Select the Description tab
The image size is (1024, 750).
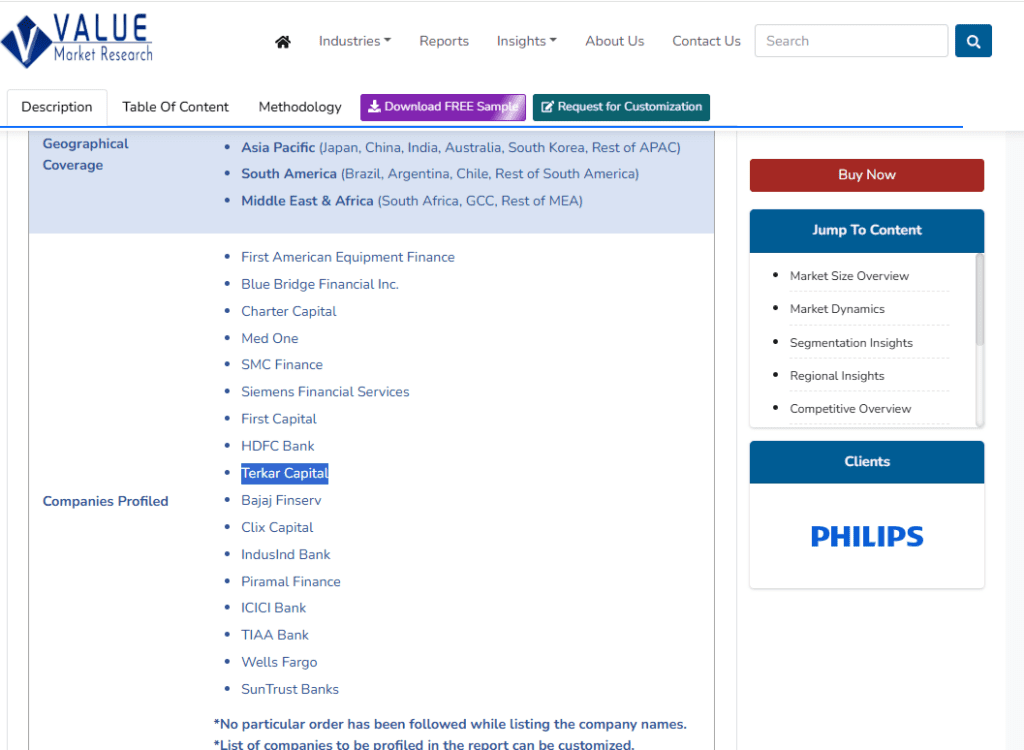click(x=57, y=107)
